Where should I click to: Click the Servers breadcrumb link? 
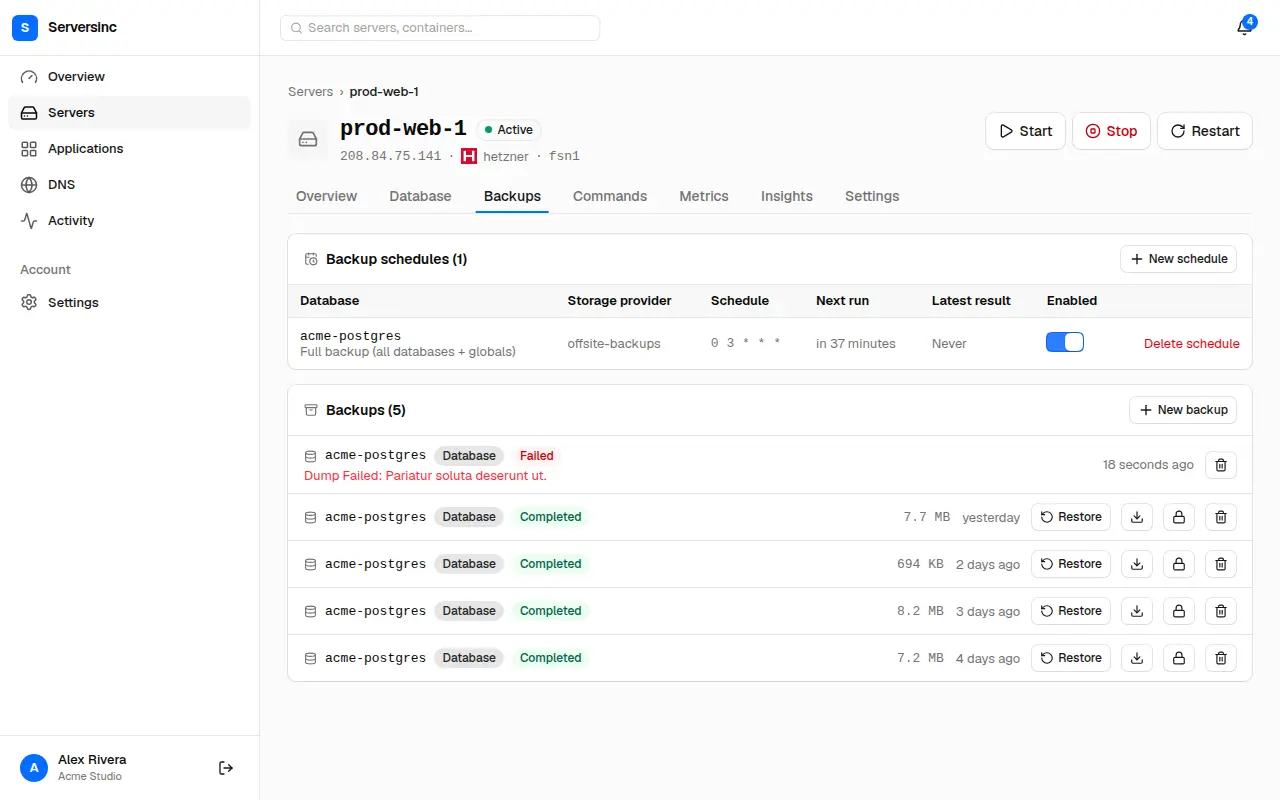point(310,91)
